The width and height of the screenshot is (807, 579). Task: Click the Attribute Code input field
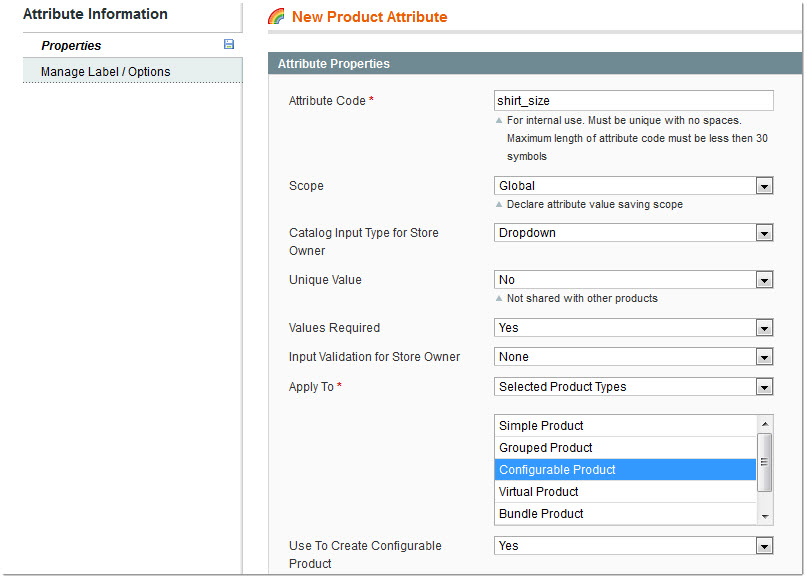(x=634, y=100)
